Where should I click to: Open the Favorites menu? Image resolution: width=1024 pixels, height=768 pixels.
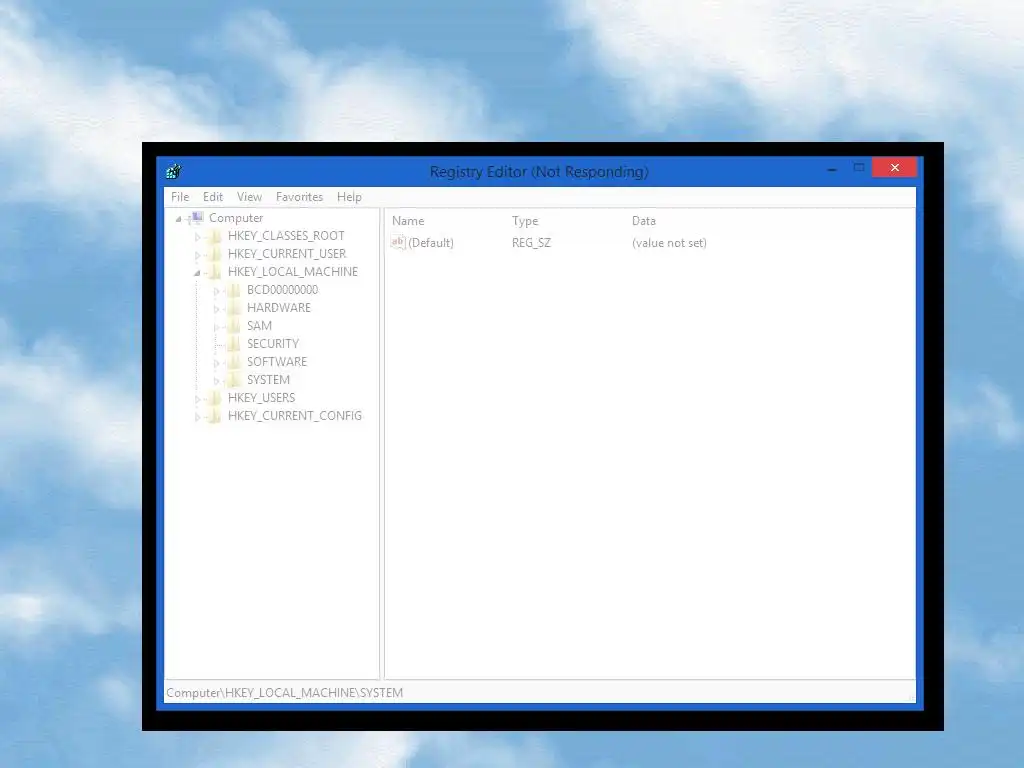299,197
